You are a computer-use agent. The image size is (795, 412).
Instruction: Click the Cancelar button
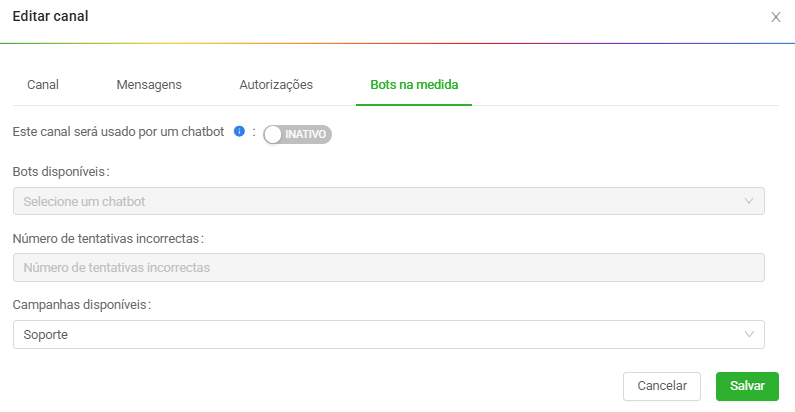click(662, 386)
